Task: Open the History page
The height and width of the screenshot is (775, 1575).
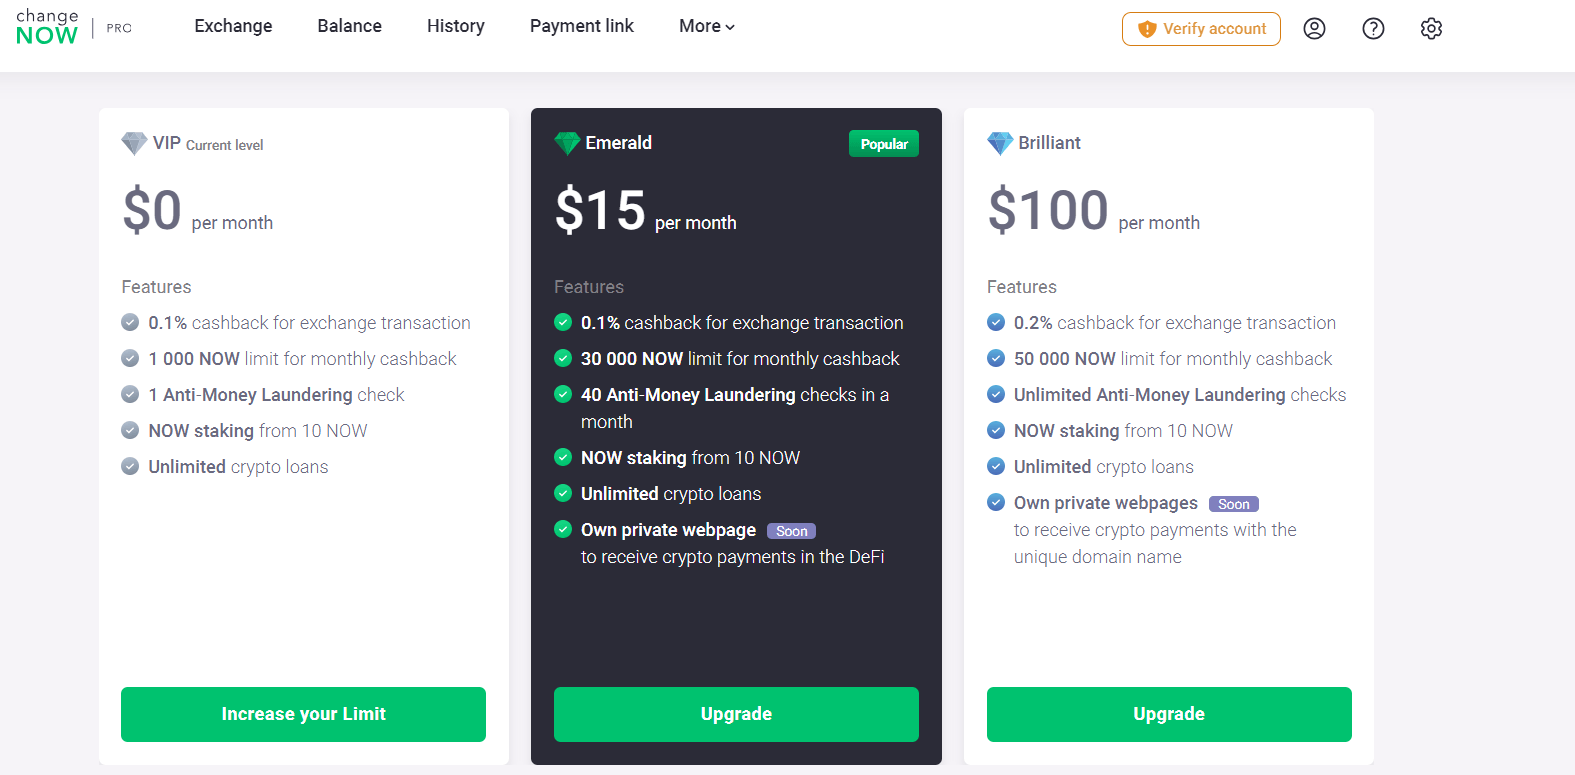Action: point(456,26)
